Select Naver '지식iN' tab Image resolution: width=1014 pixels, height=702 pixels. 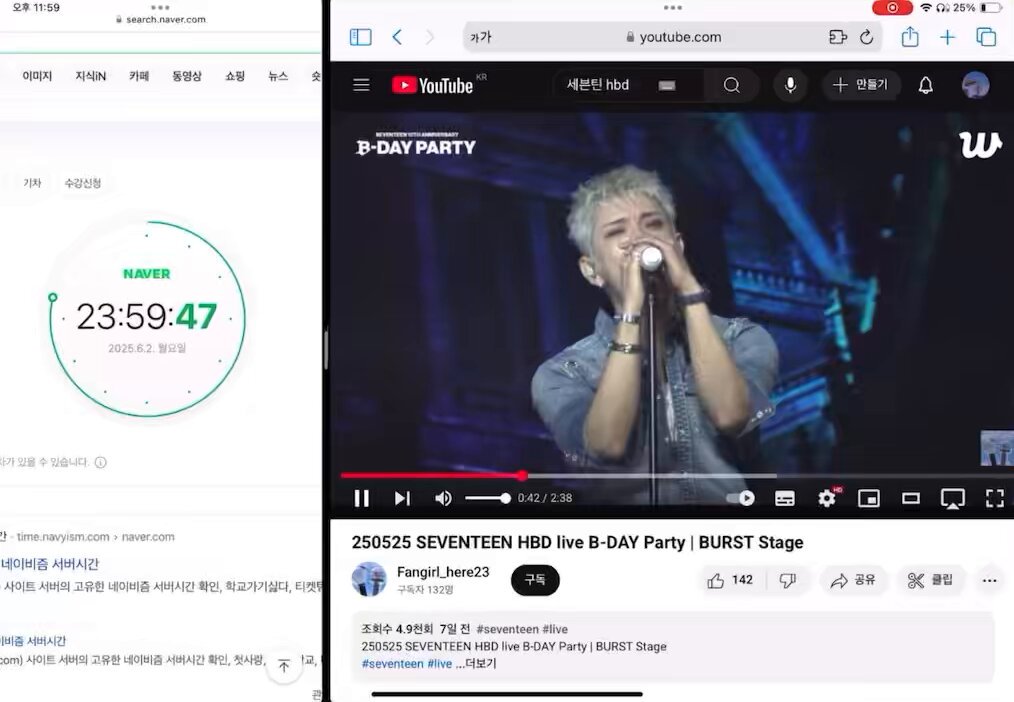click(x=91, y=76)
